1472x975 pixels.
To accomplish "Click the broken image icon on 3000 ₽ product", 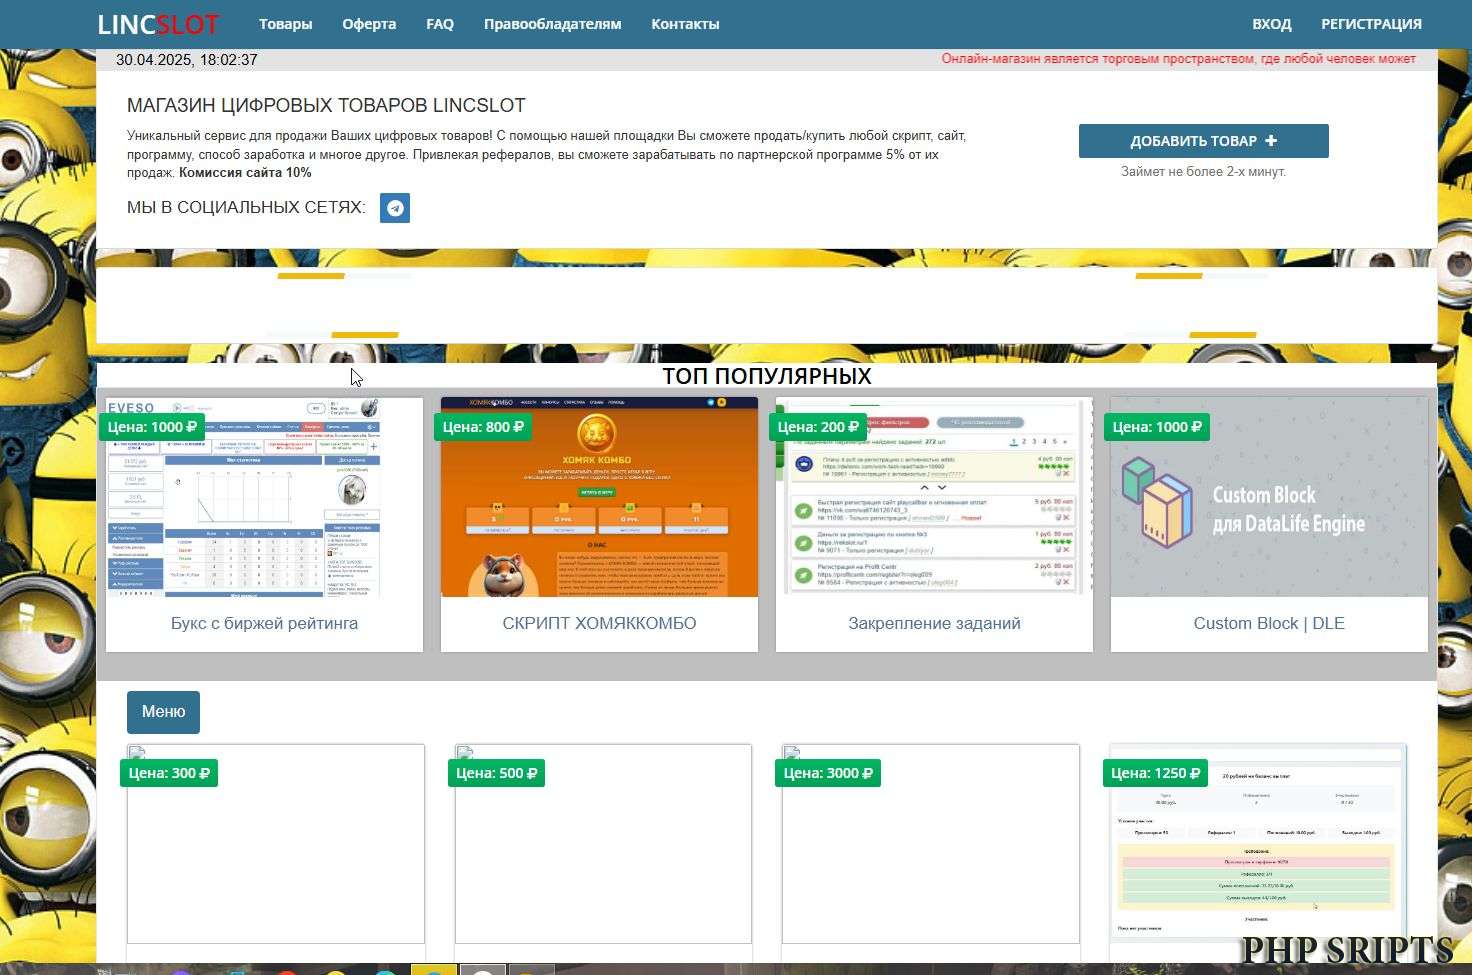I will (792, 753).
